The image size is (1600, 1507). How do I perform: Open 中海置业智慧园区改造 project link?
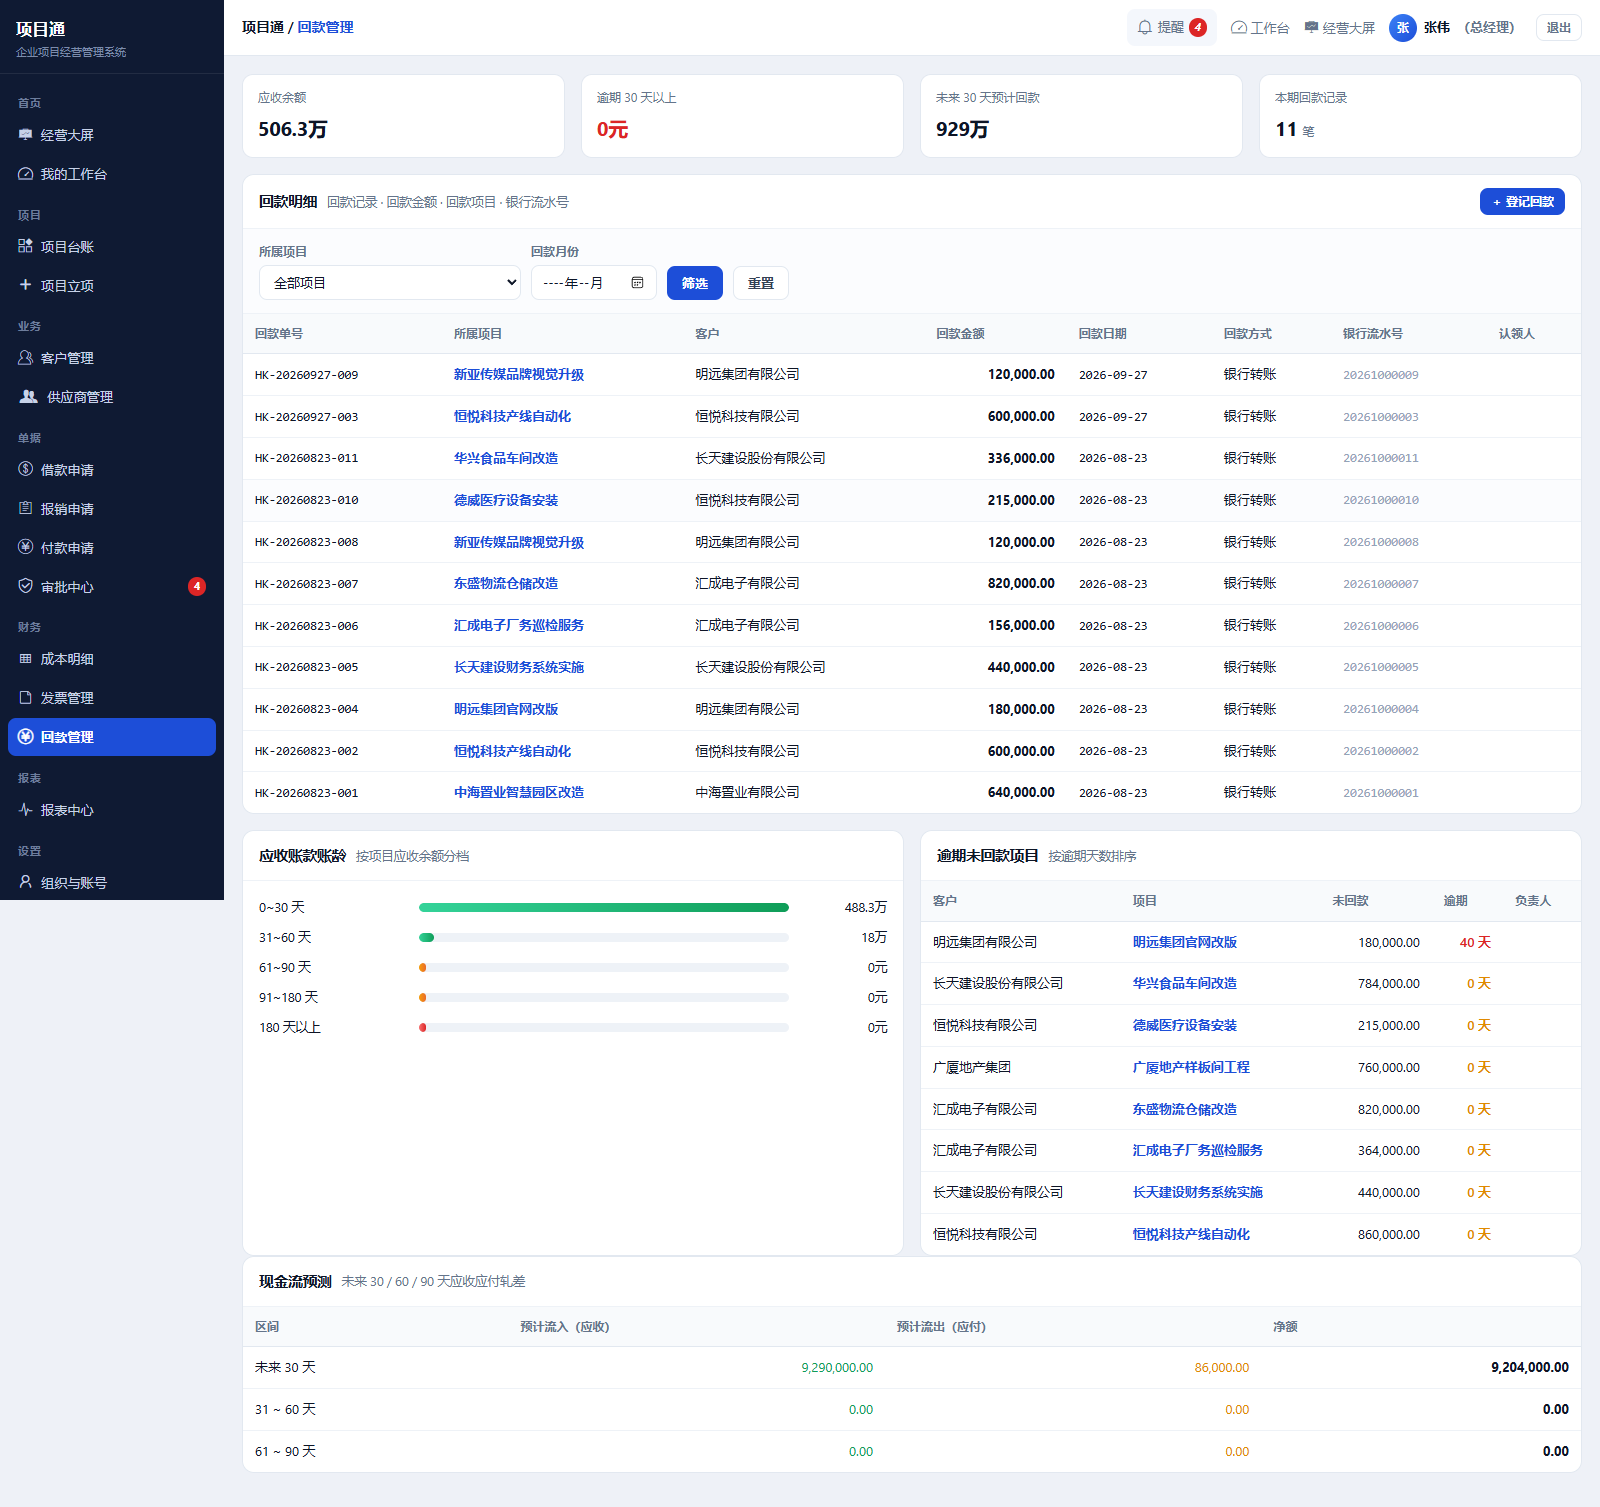pos(519,792)
